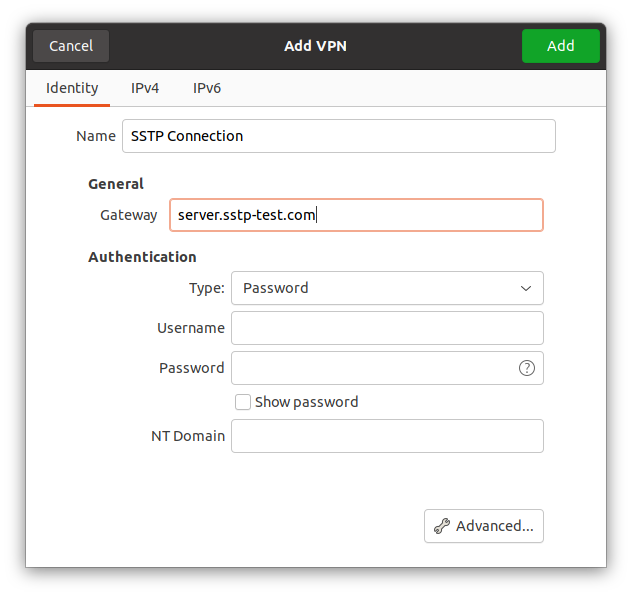Click the Add VPN title bar
632x596 pixels.
pyautogui.click(x=315, y=46)
